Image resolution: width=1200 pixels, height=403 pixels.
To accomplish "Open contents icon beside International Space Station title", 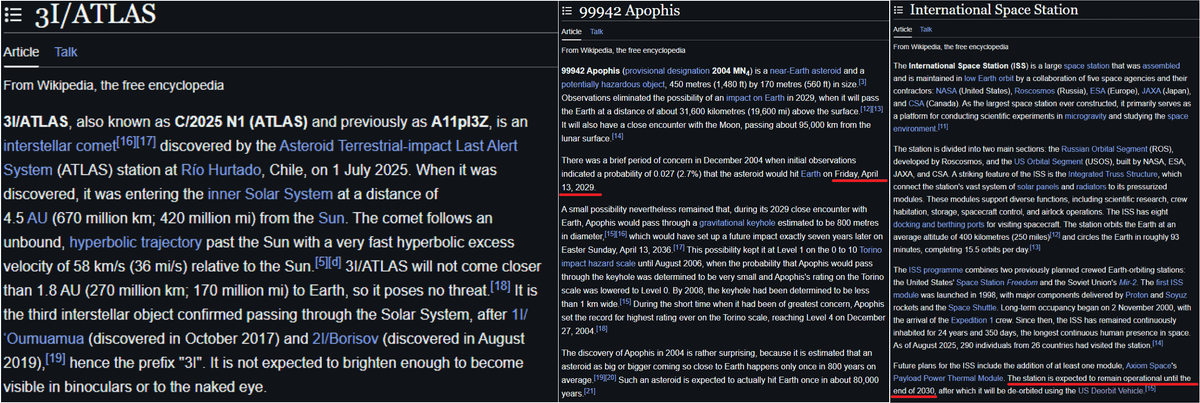I will coord(899,11).
